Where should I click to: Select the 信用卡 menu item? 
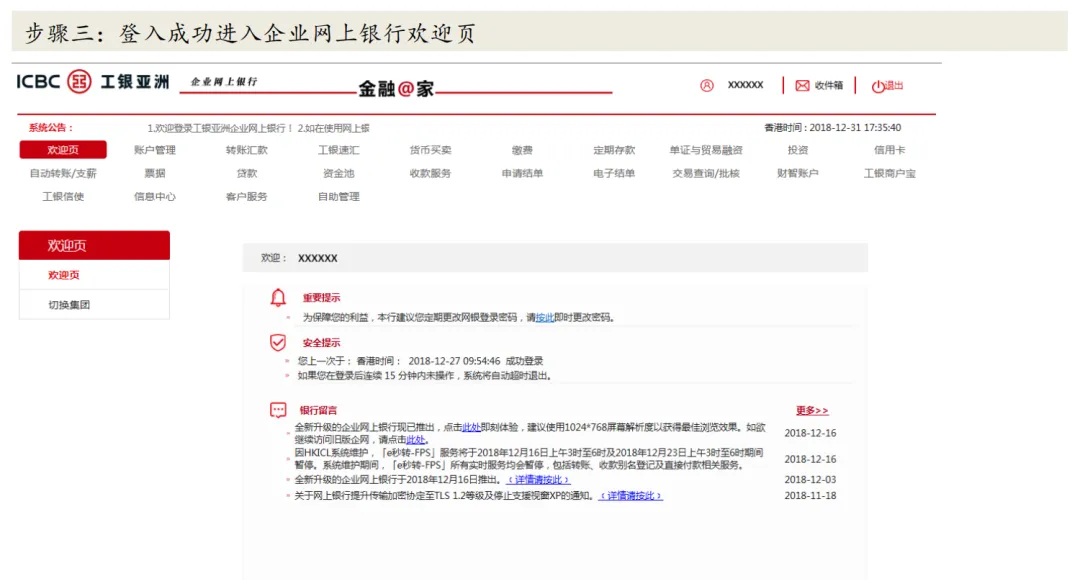[x=889, y=150]
